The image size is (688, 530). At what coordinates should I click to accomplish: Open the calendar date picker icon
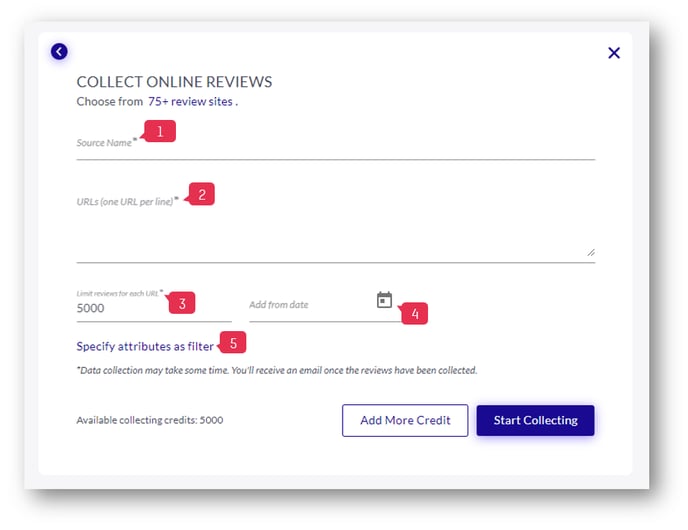[384, 300]
